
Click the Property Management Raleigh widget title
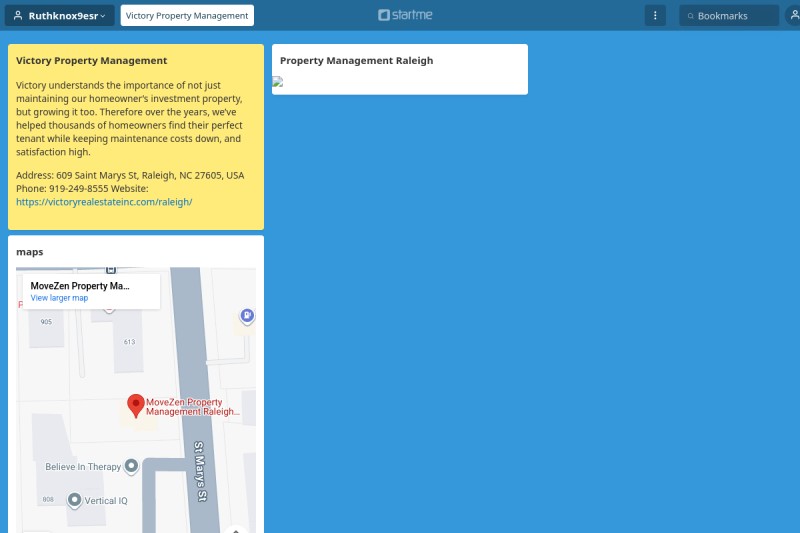(x=357, y=60)
